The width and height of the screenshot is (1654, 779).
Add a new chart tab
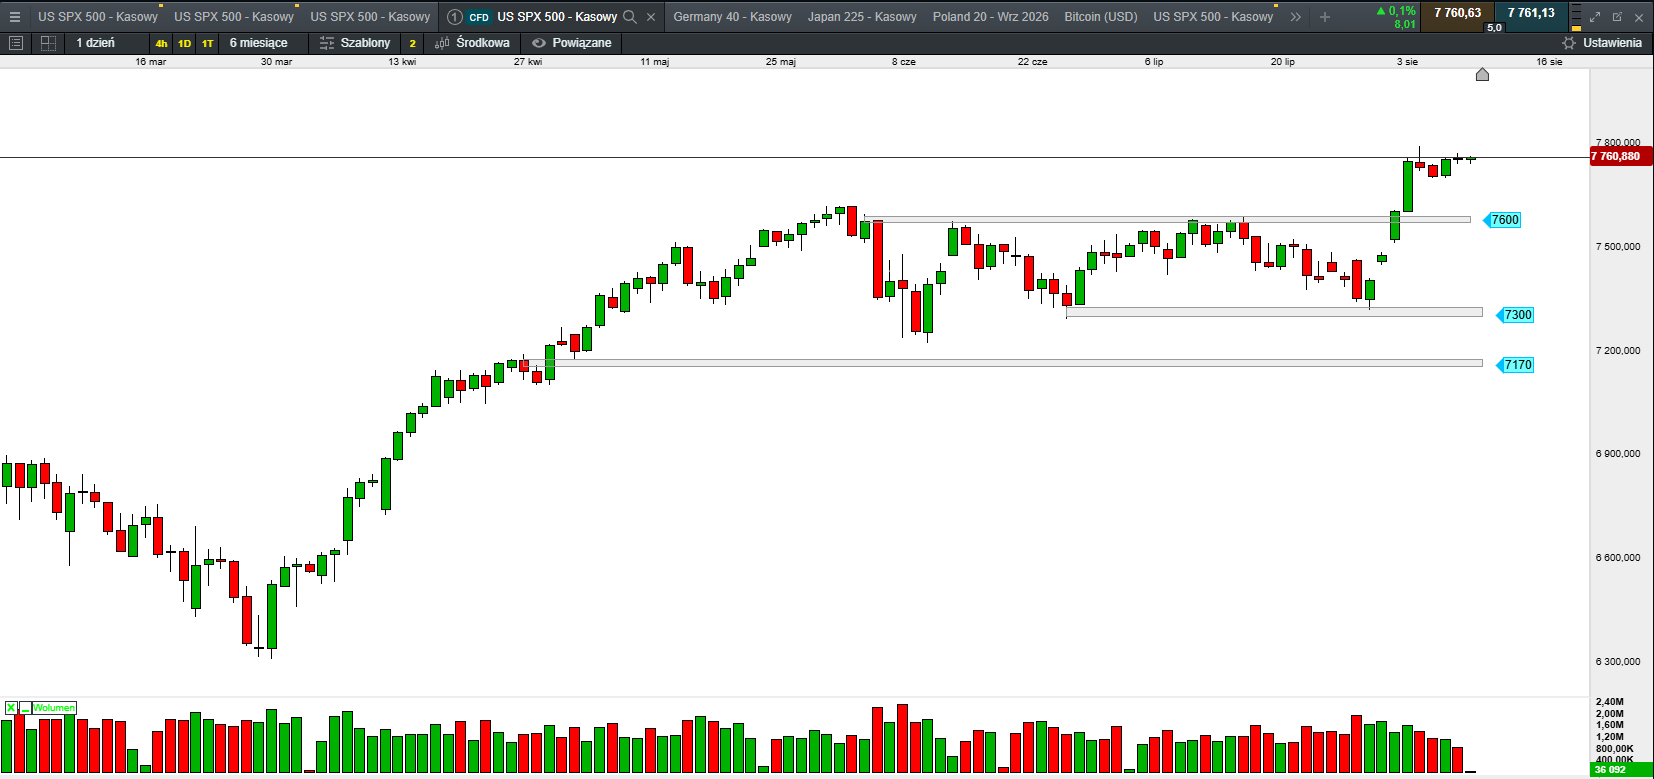(x=1325, y=17)
